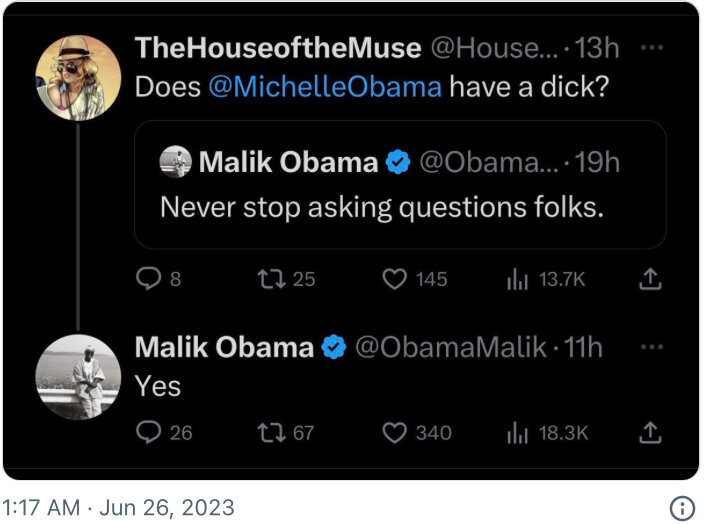Like Malik Obama's "Yes" reply

point(396,433)
